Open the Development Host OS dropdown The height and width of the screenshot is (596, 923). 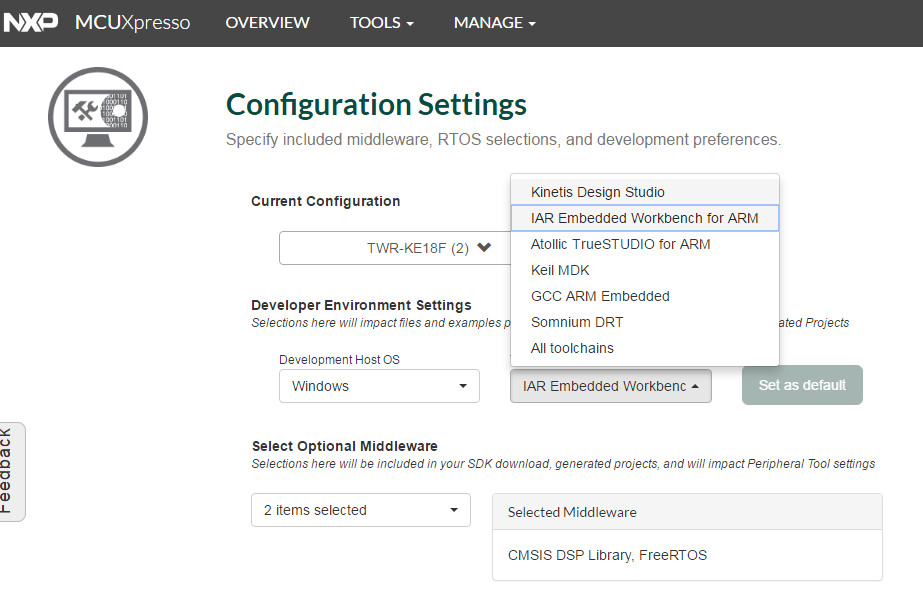[379, 386]
